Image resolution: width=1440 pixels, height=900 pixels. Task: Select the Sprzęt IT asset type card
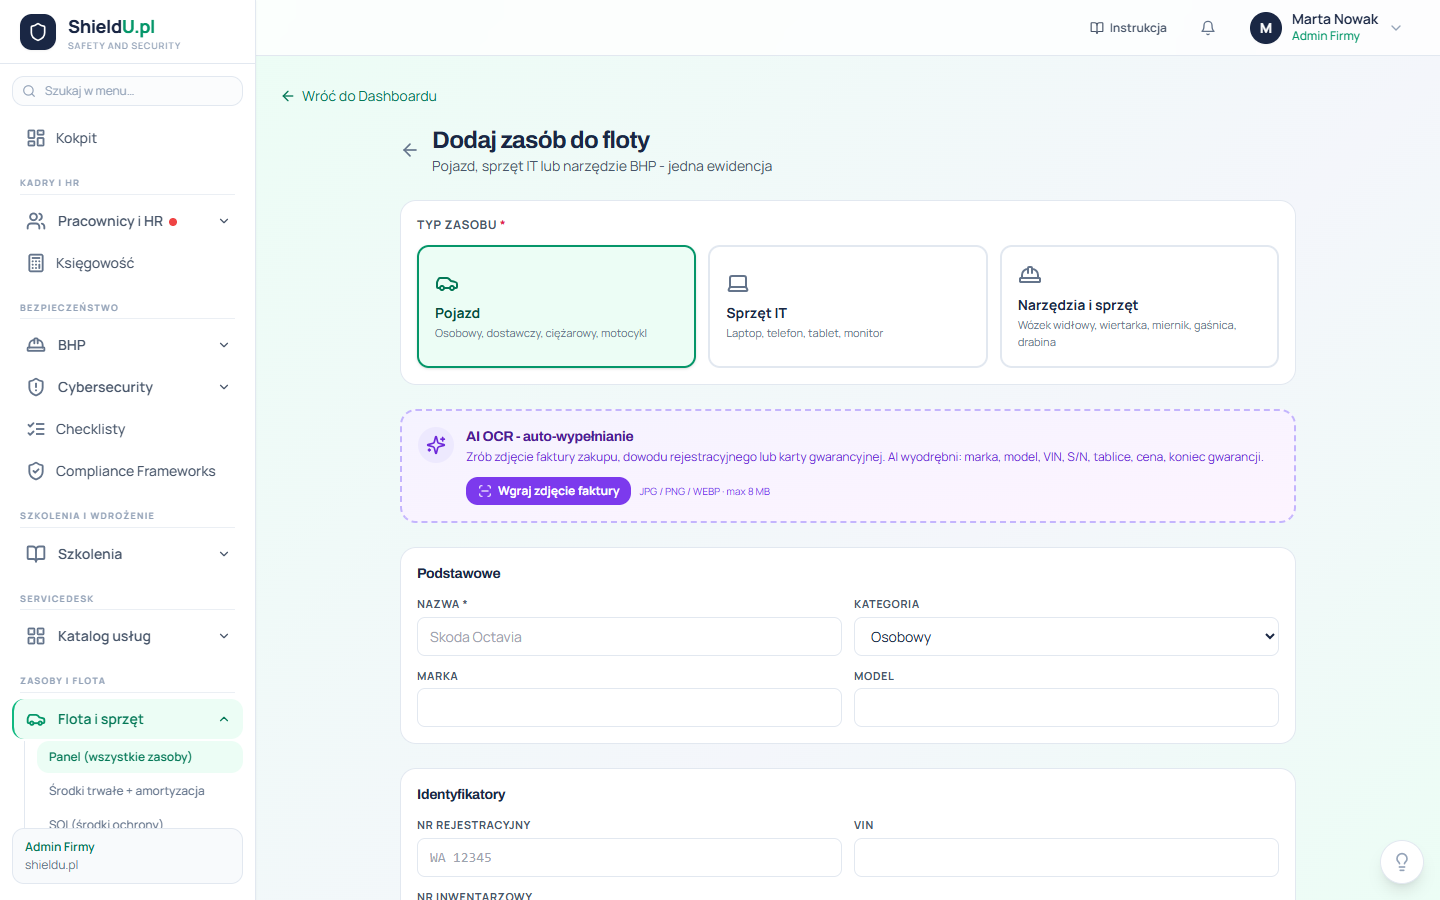[x=848, y=306]
